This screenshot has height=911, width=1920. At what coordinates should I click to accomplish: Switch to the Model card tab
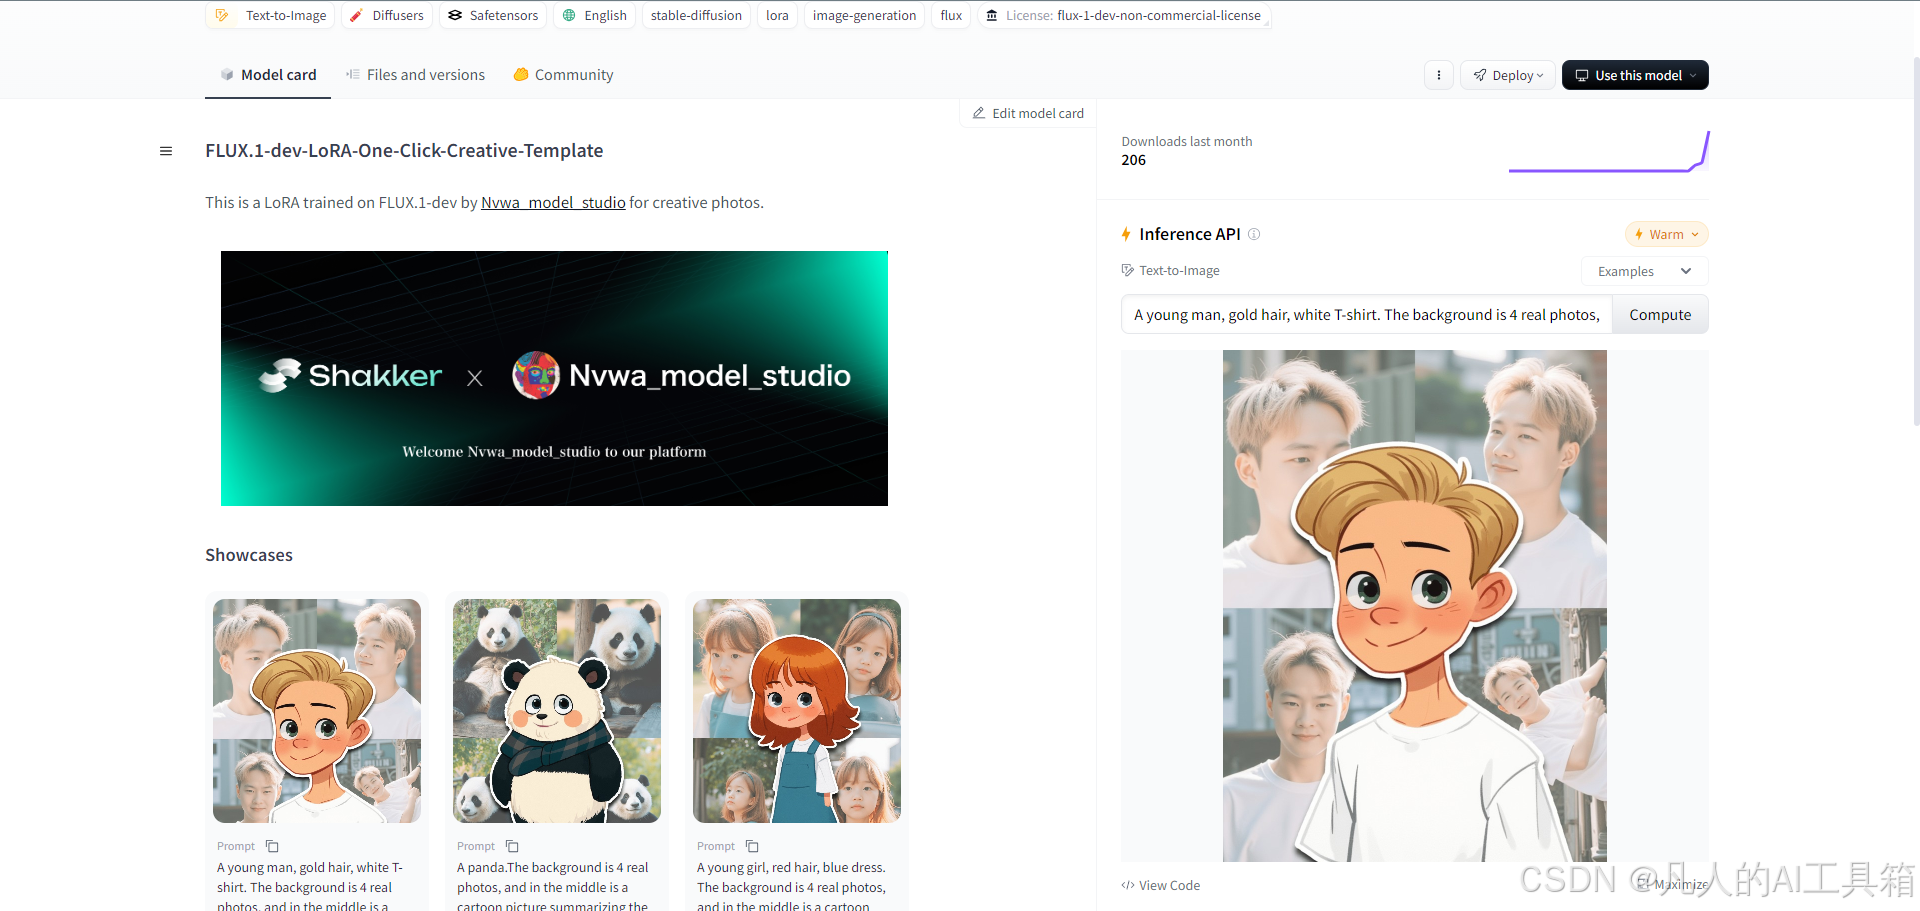(x=268, y=75)
